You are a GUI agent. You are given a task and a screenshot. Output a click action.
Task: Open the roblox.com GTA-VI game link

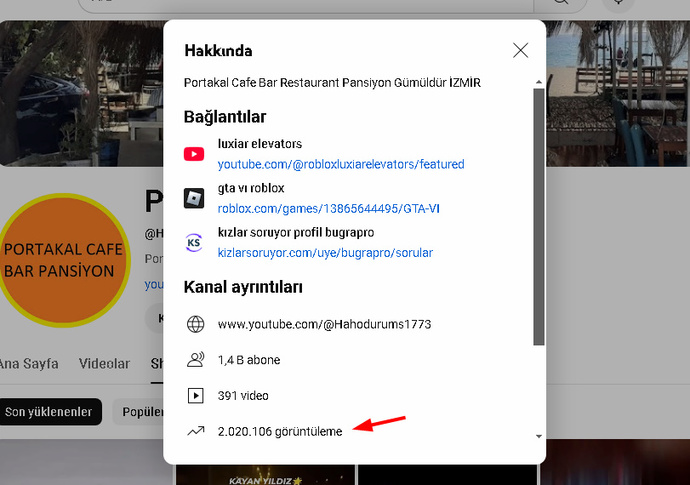(x=328, y=208)
